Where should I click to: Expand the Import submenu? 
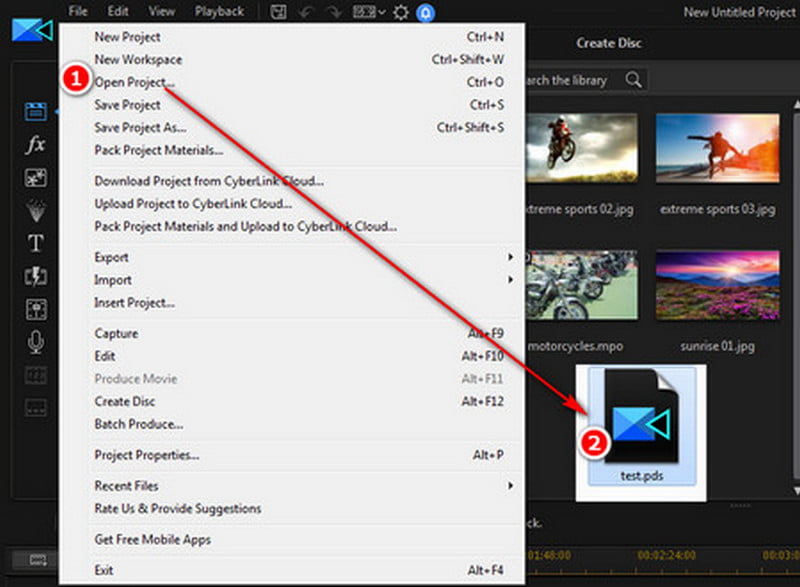[x=300, y=280]
